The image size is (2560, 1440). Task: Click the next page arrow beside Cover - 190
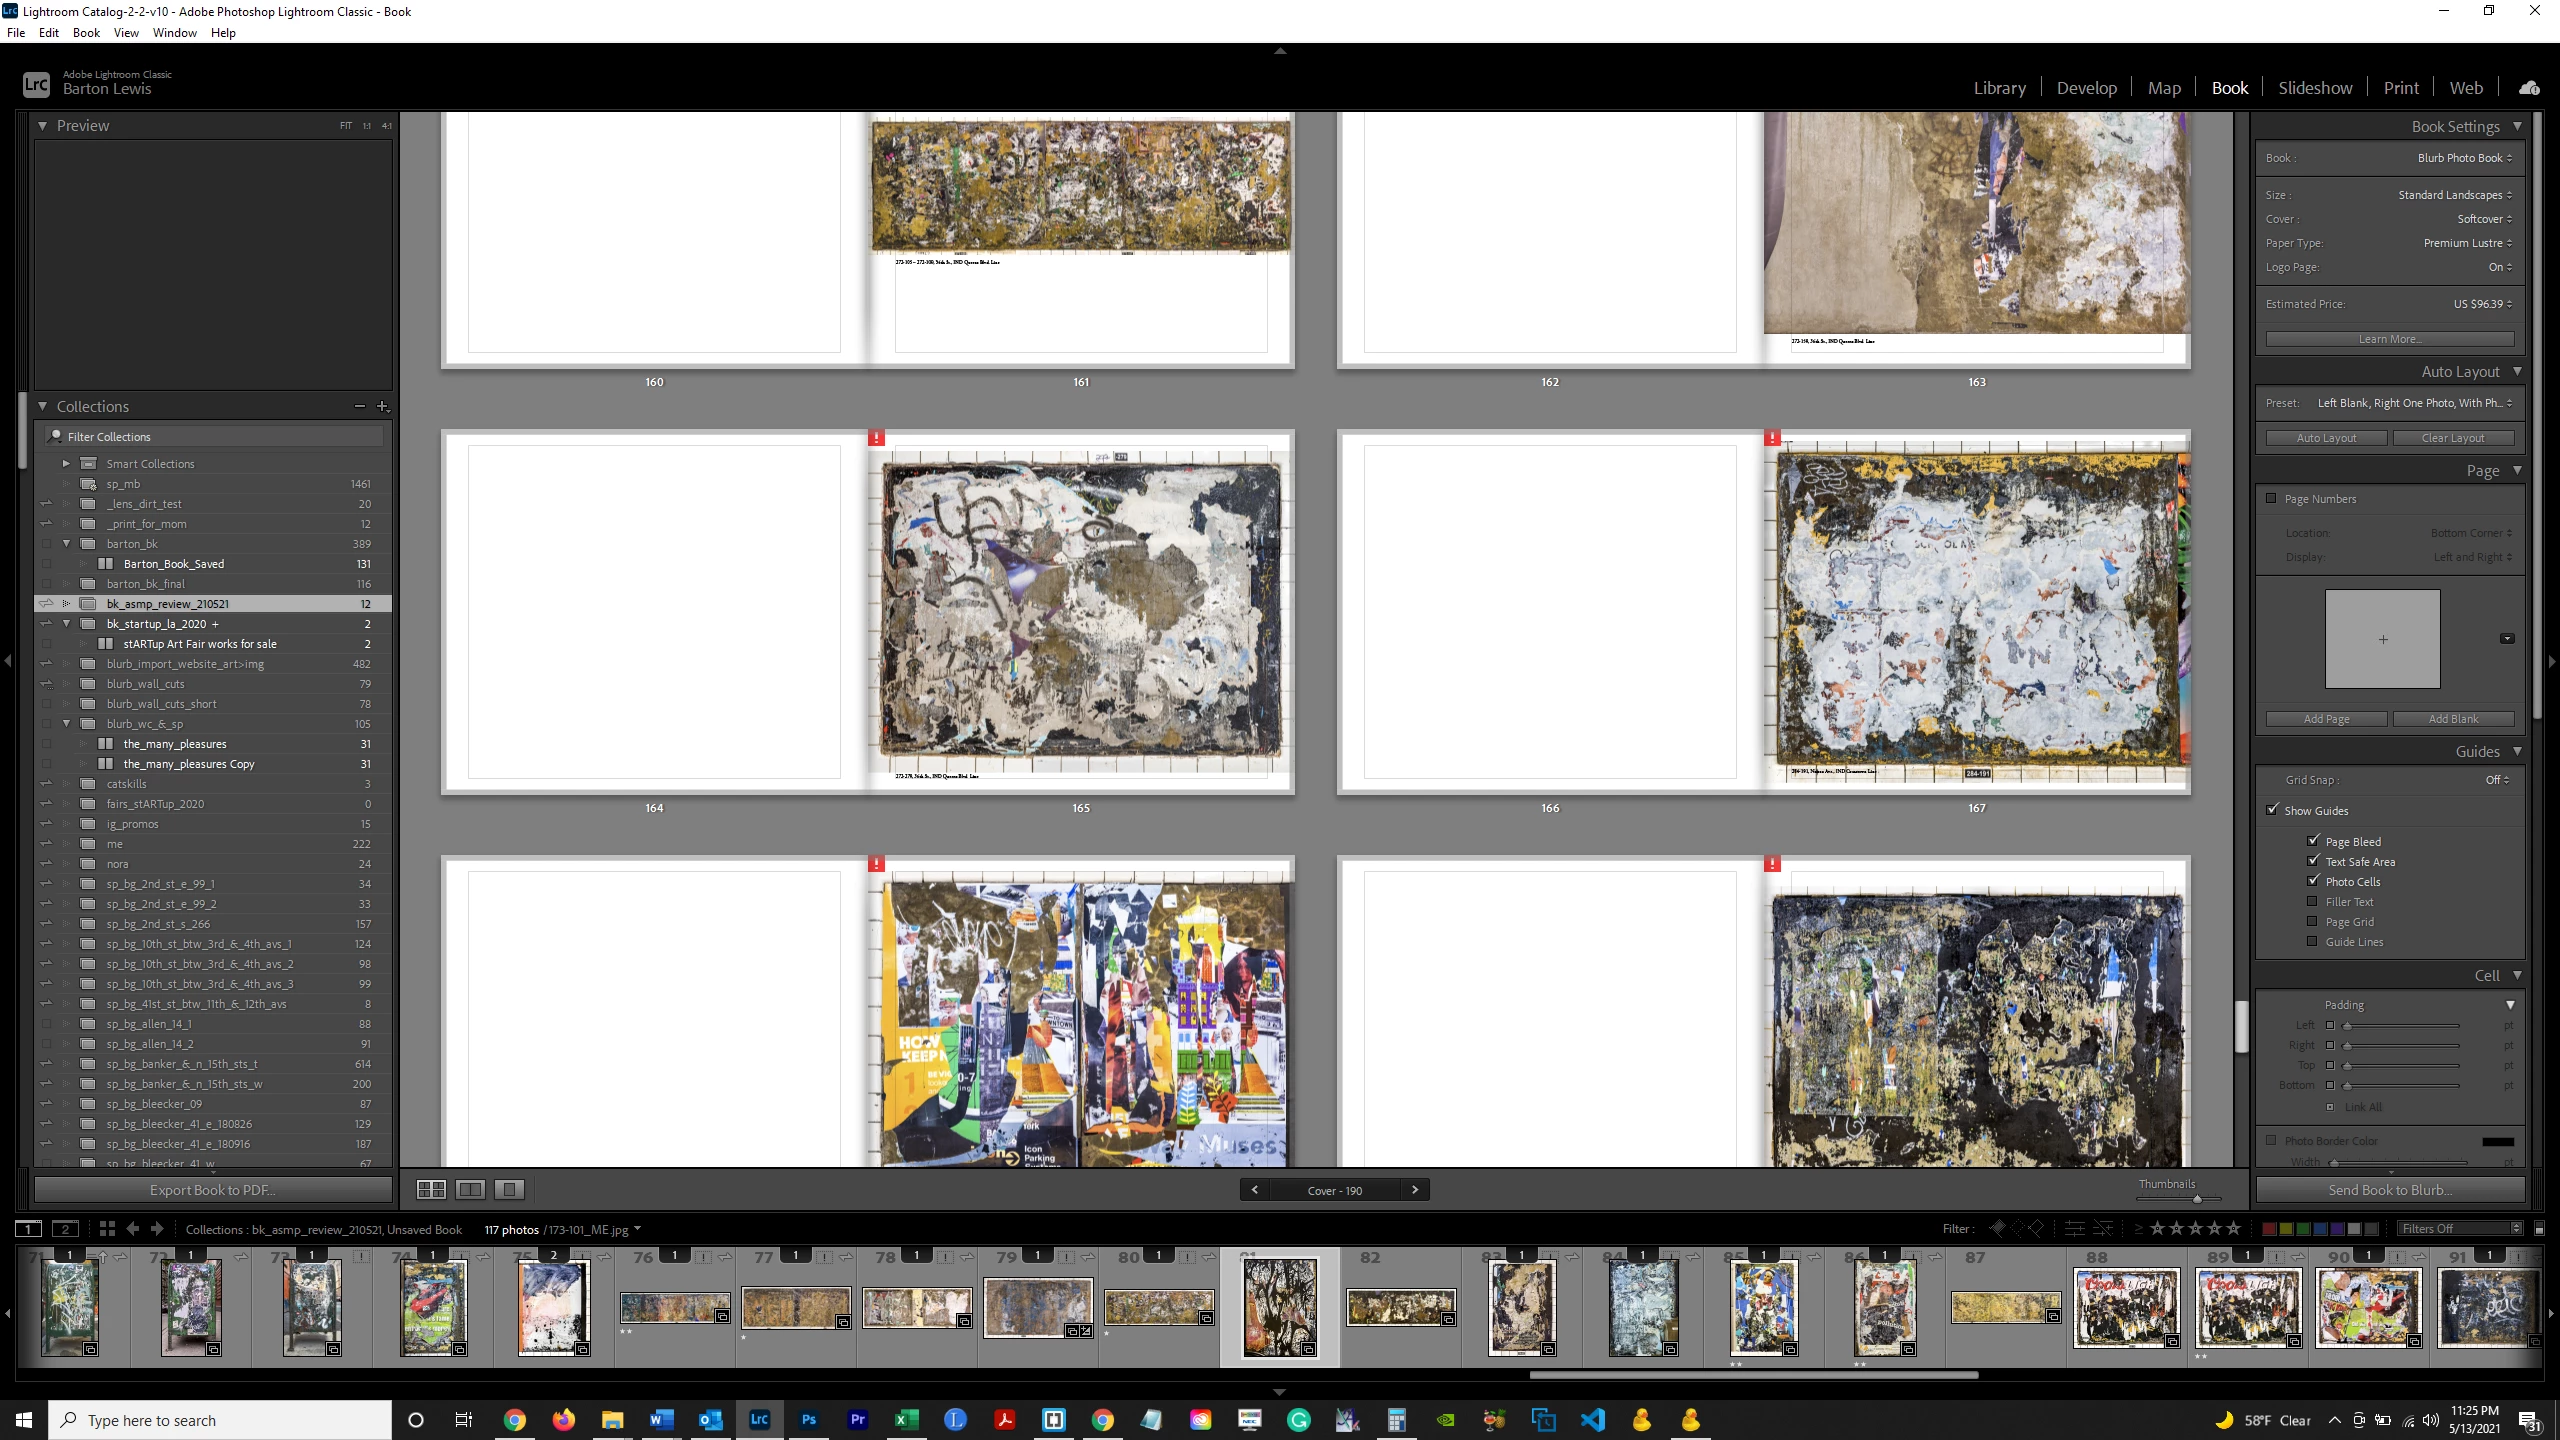pos(1414,1190)
